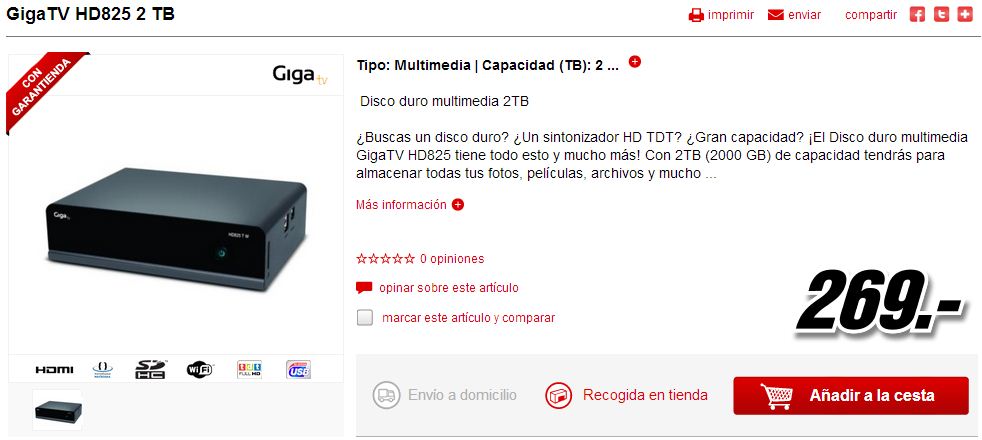Select 'Recogida en tienda' option

[626, 396]
